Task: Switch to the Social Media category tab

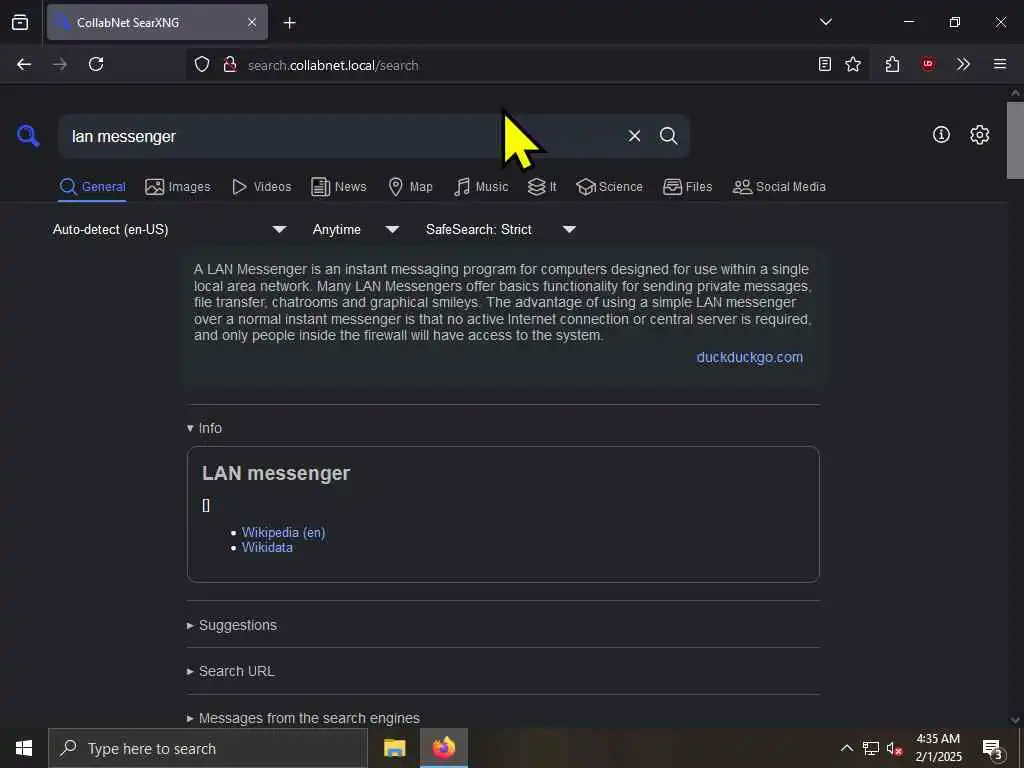Action: [x=779, y=187]
